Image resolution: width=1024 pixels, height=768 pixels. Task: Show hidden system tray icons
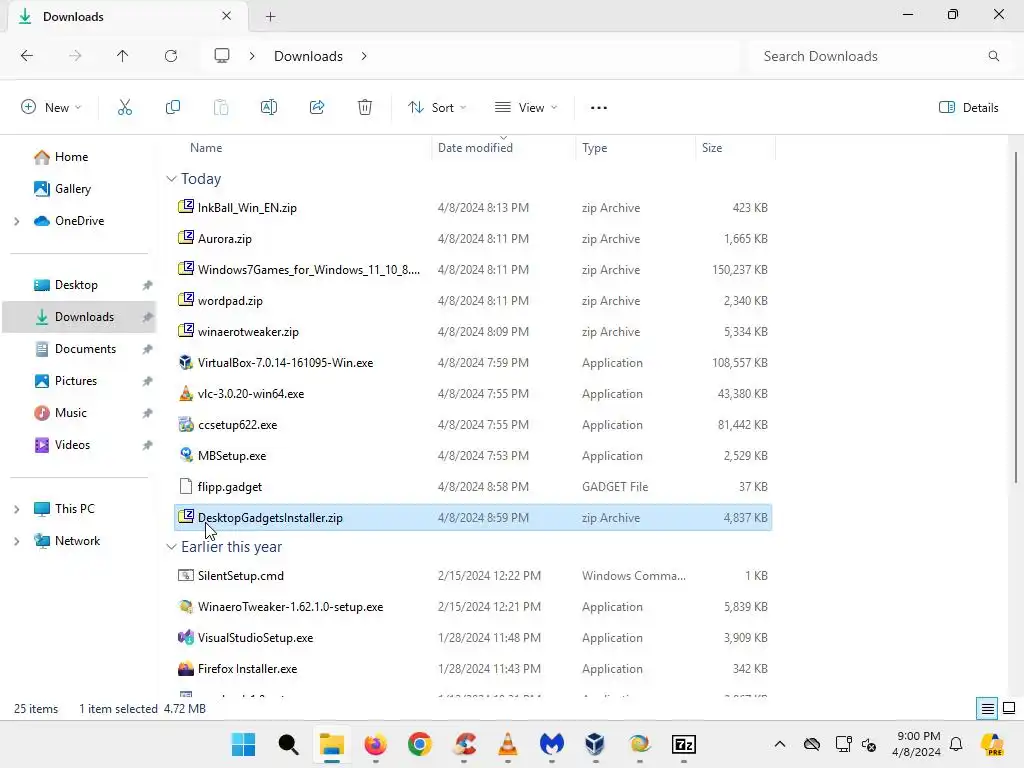coord(780,744)
